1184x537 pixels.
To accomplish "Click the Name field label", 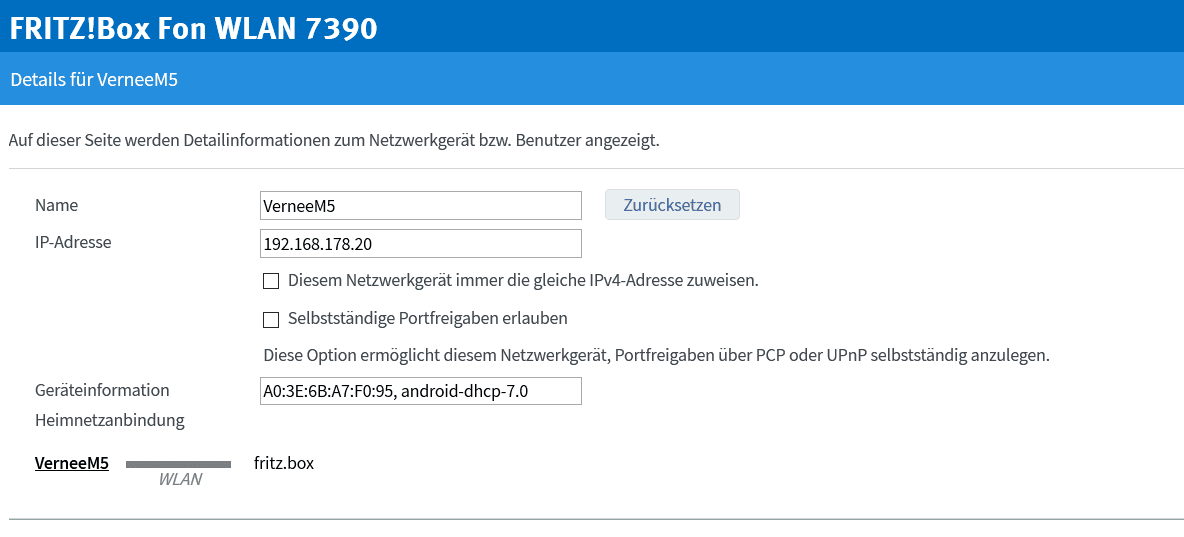I will [57, 205].
